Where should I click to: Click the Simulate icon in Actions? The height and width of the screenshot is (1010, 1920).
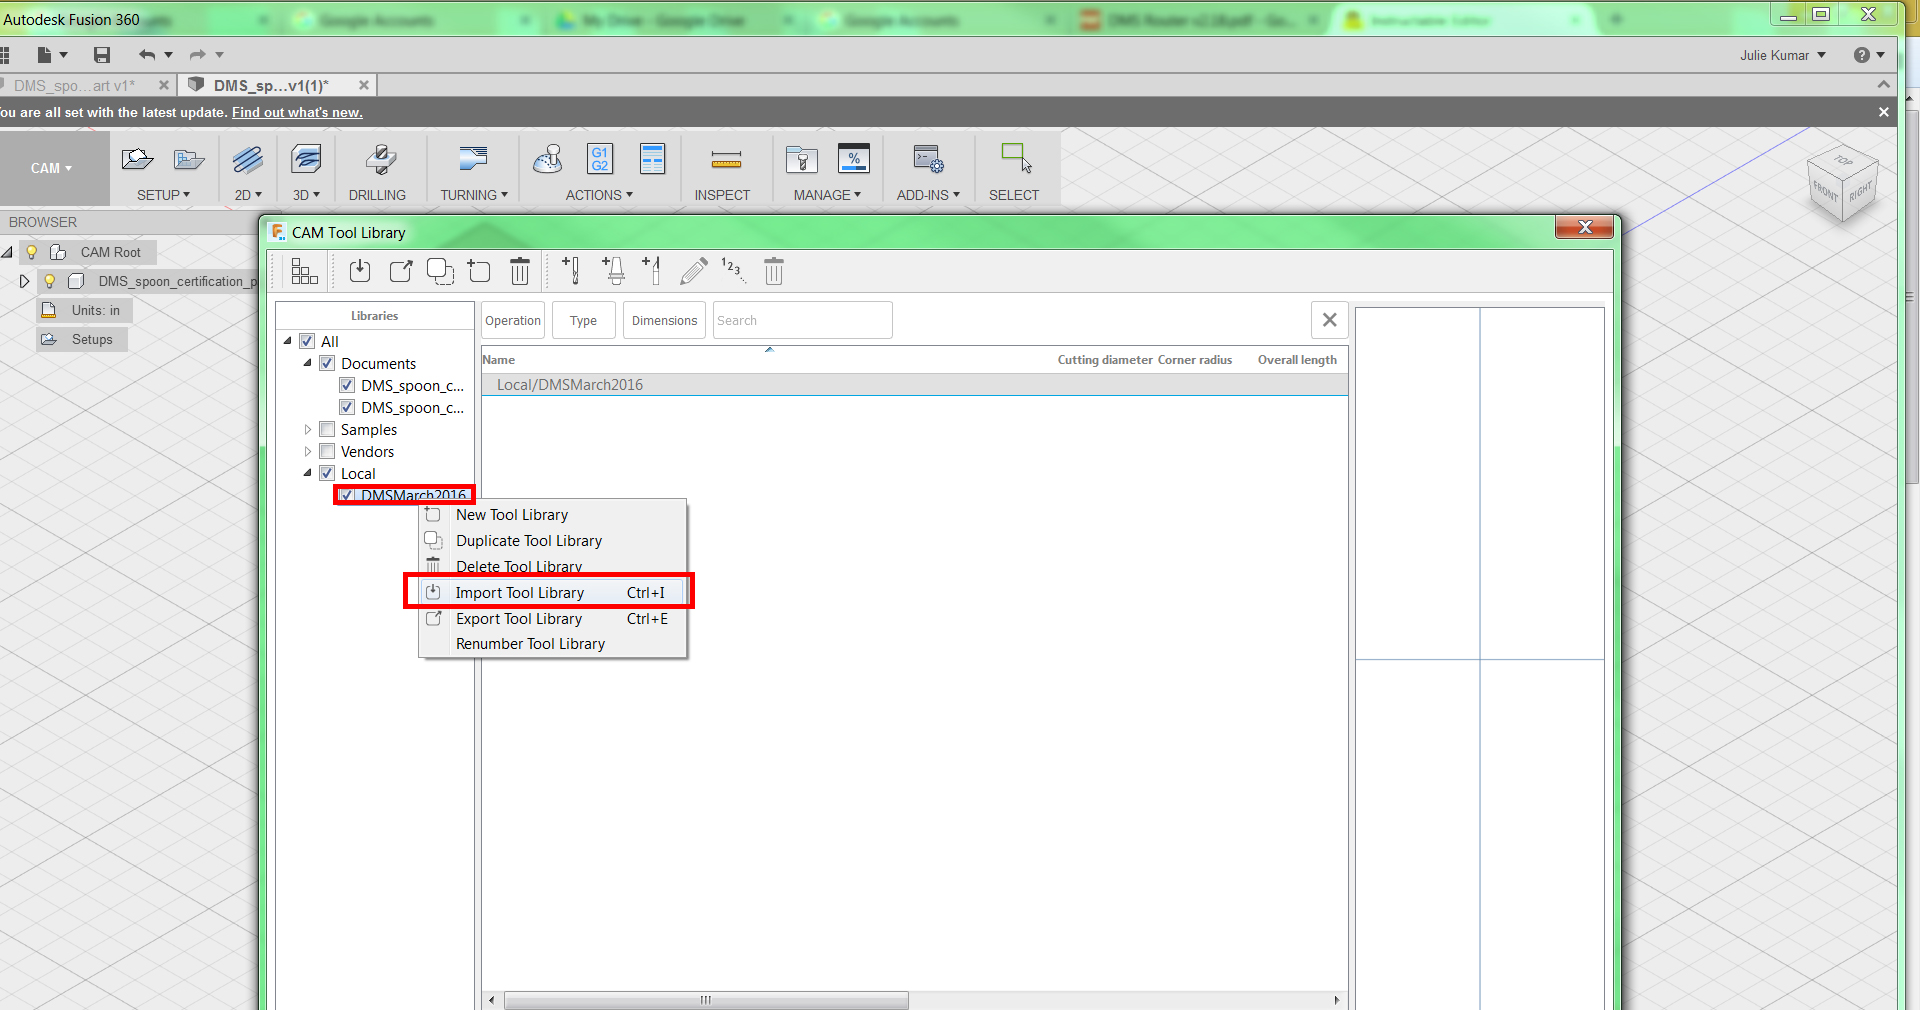(548, 159)
